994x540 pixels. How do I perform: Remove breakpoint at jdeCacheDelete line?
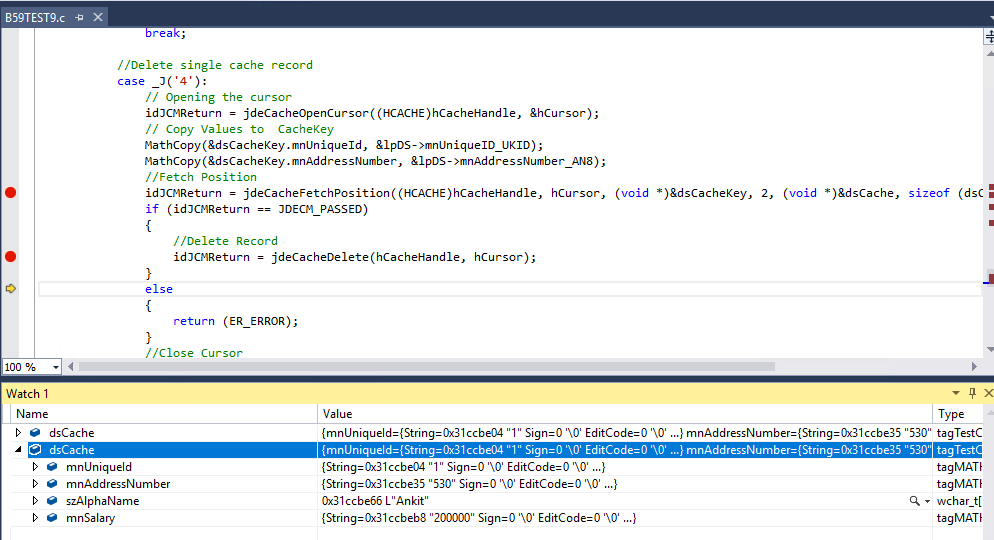click(x=10, y=257)
